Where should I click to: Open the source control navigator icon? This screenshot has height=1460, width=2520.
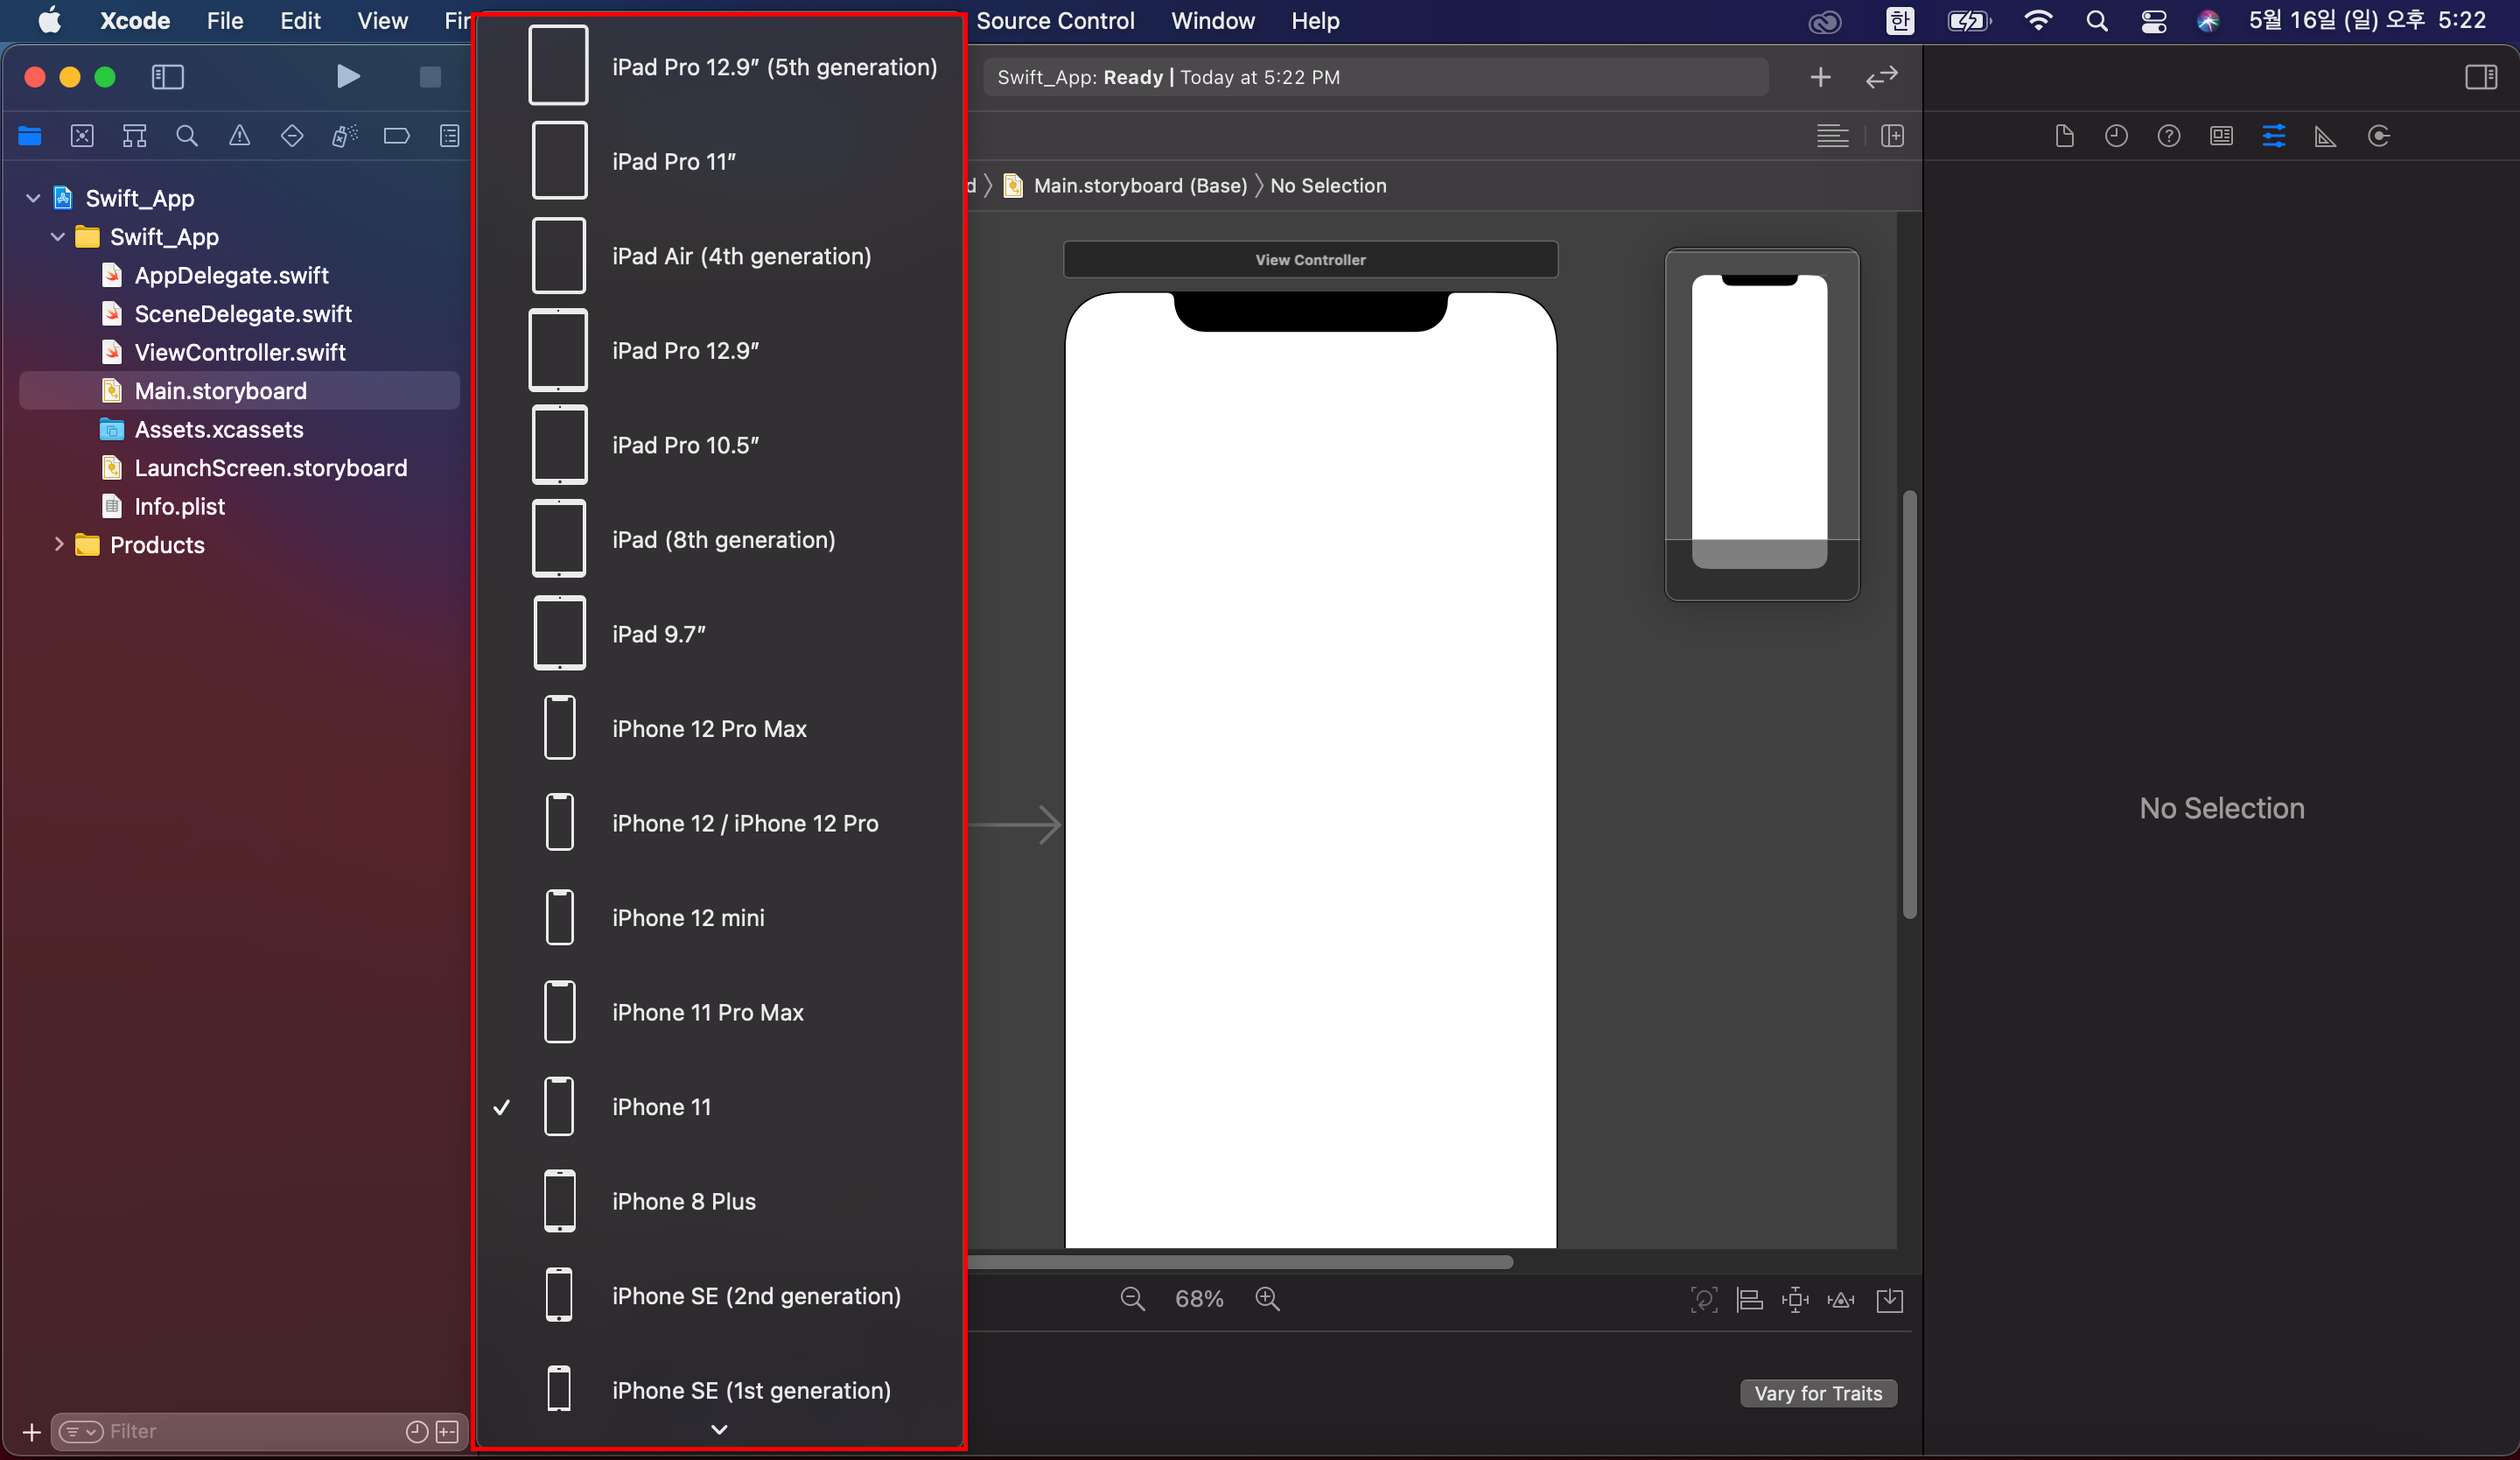pyautogui.click(x=82, y=136)
